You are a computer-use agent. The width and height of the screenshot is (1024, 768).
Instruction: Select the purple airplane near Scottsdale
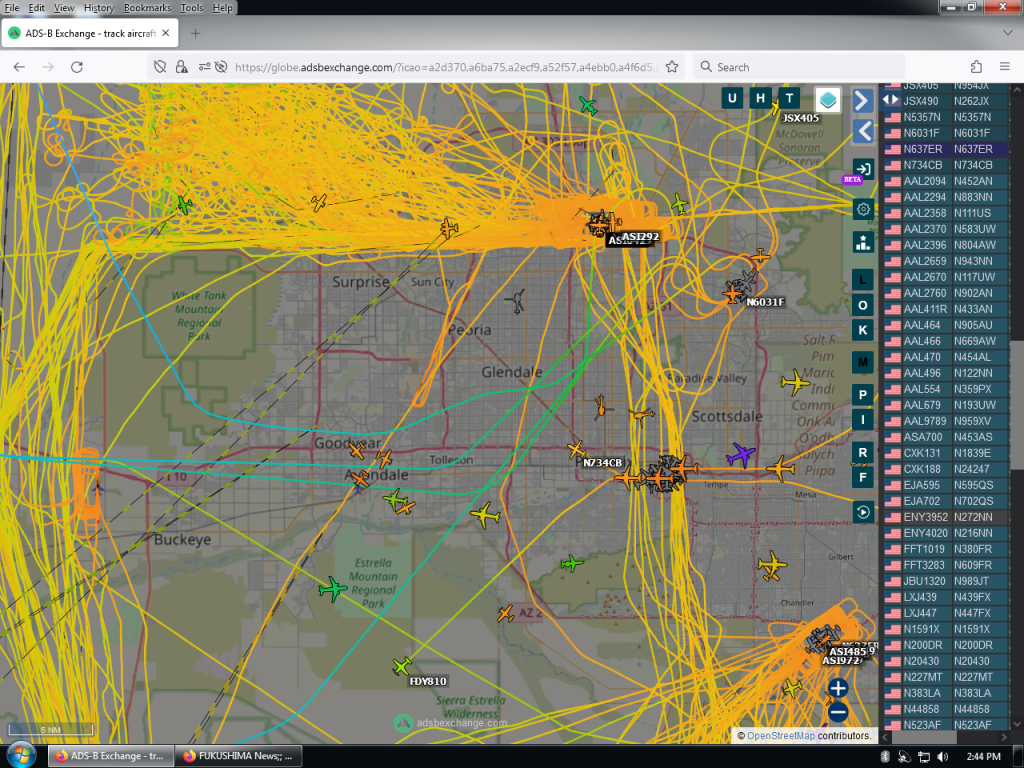pos(741,454)
